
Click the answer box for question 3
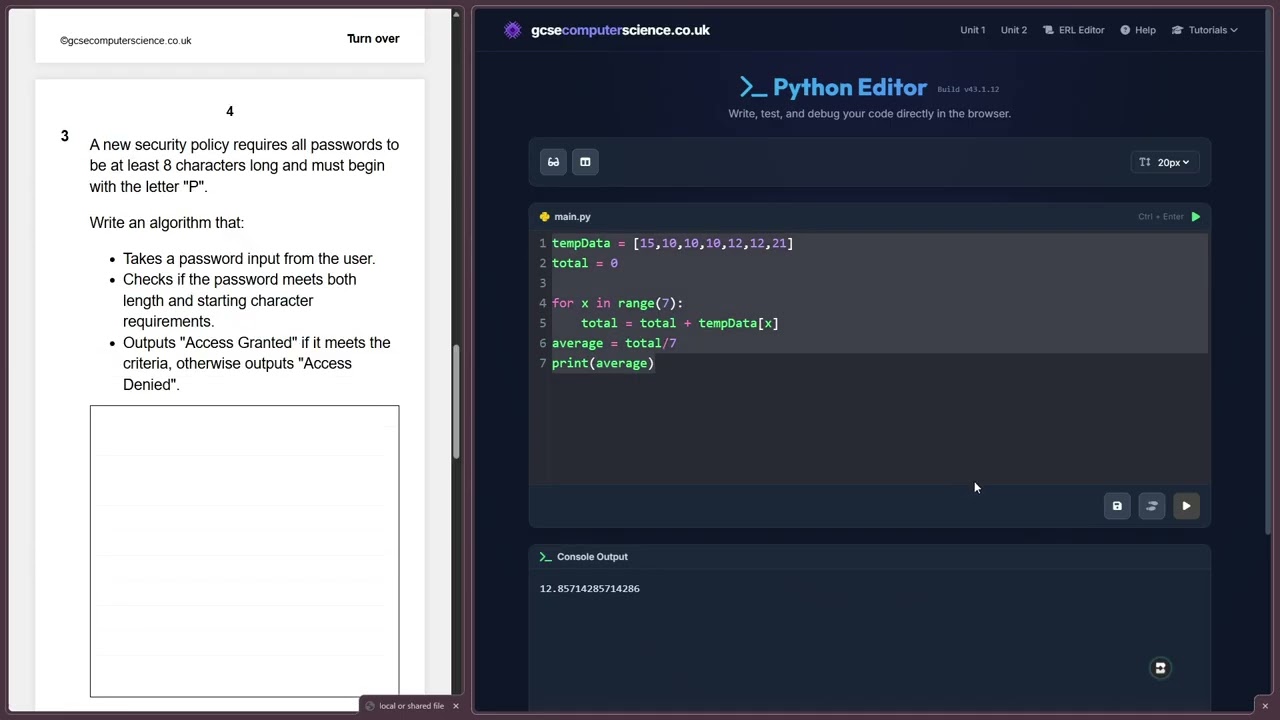[x=244, y=551]
